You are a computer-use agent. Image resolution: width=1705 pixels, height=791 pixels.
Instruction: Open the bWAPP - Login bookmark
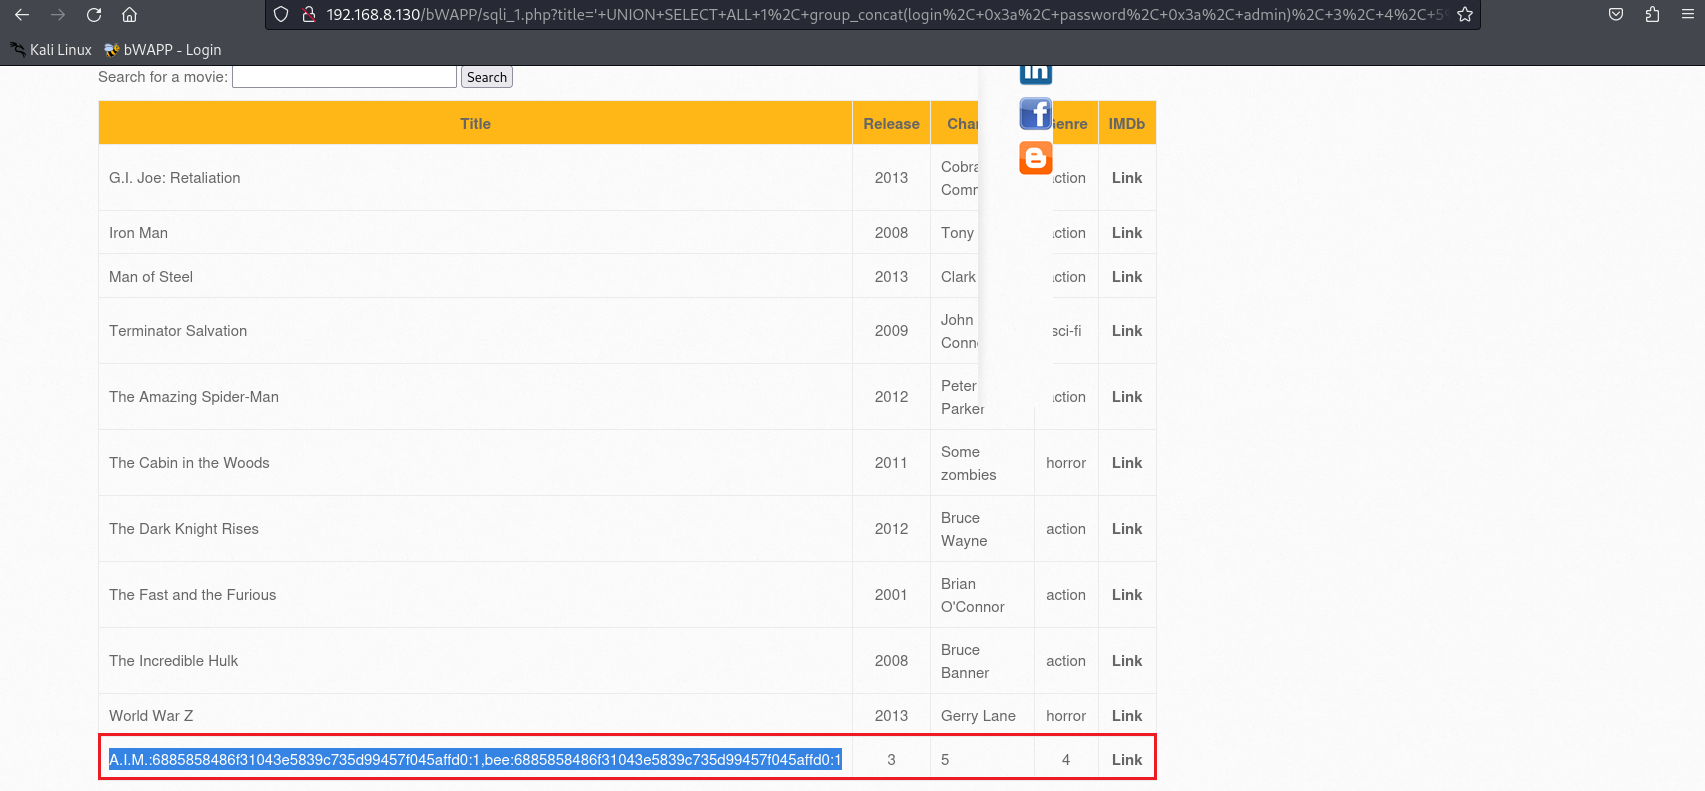163,50
